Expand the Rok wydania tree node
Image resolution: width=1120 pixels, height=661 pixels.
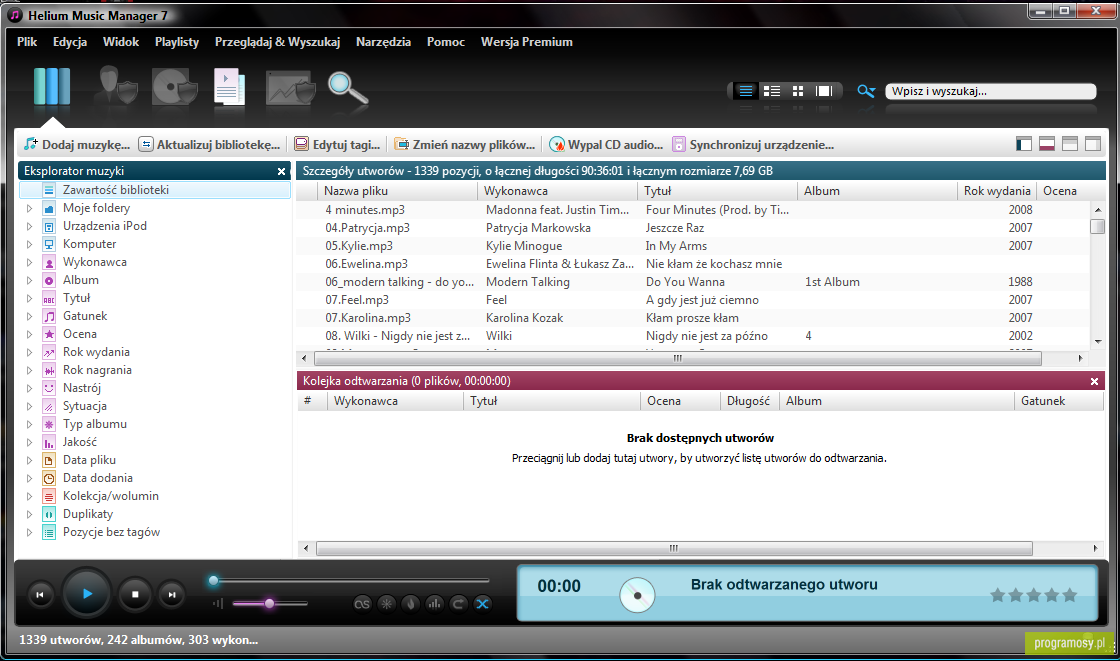29,352
